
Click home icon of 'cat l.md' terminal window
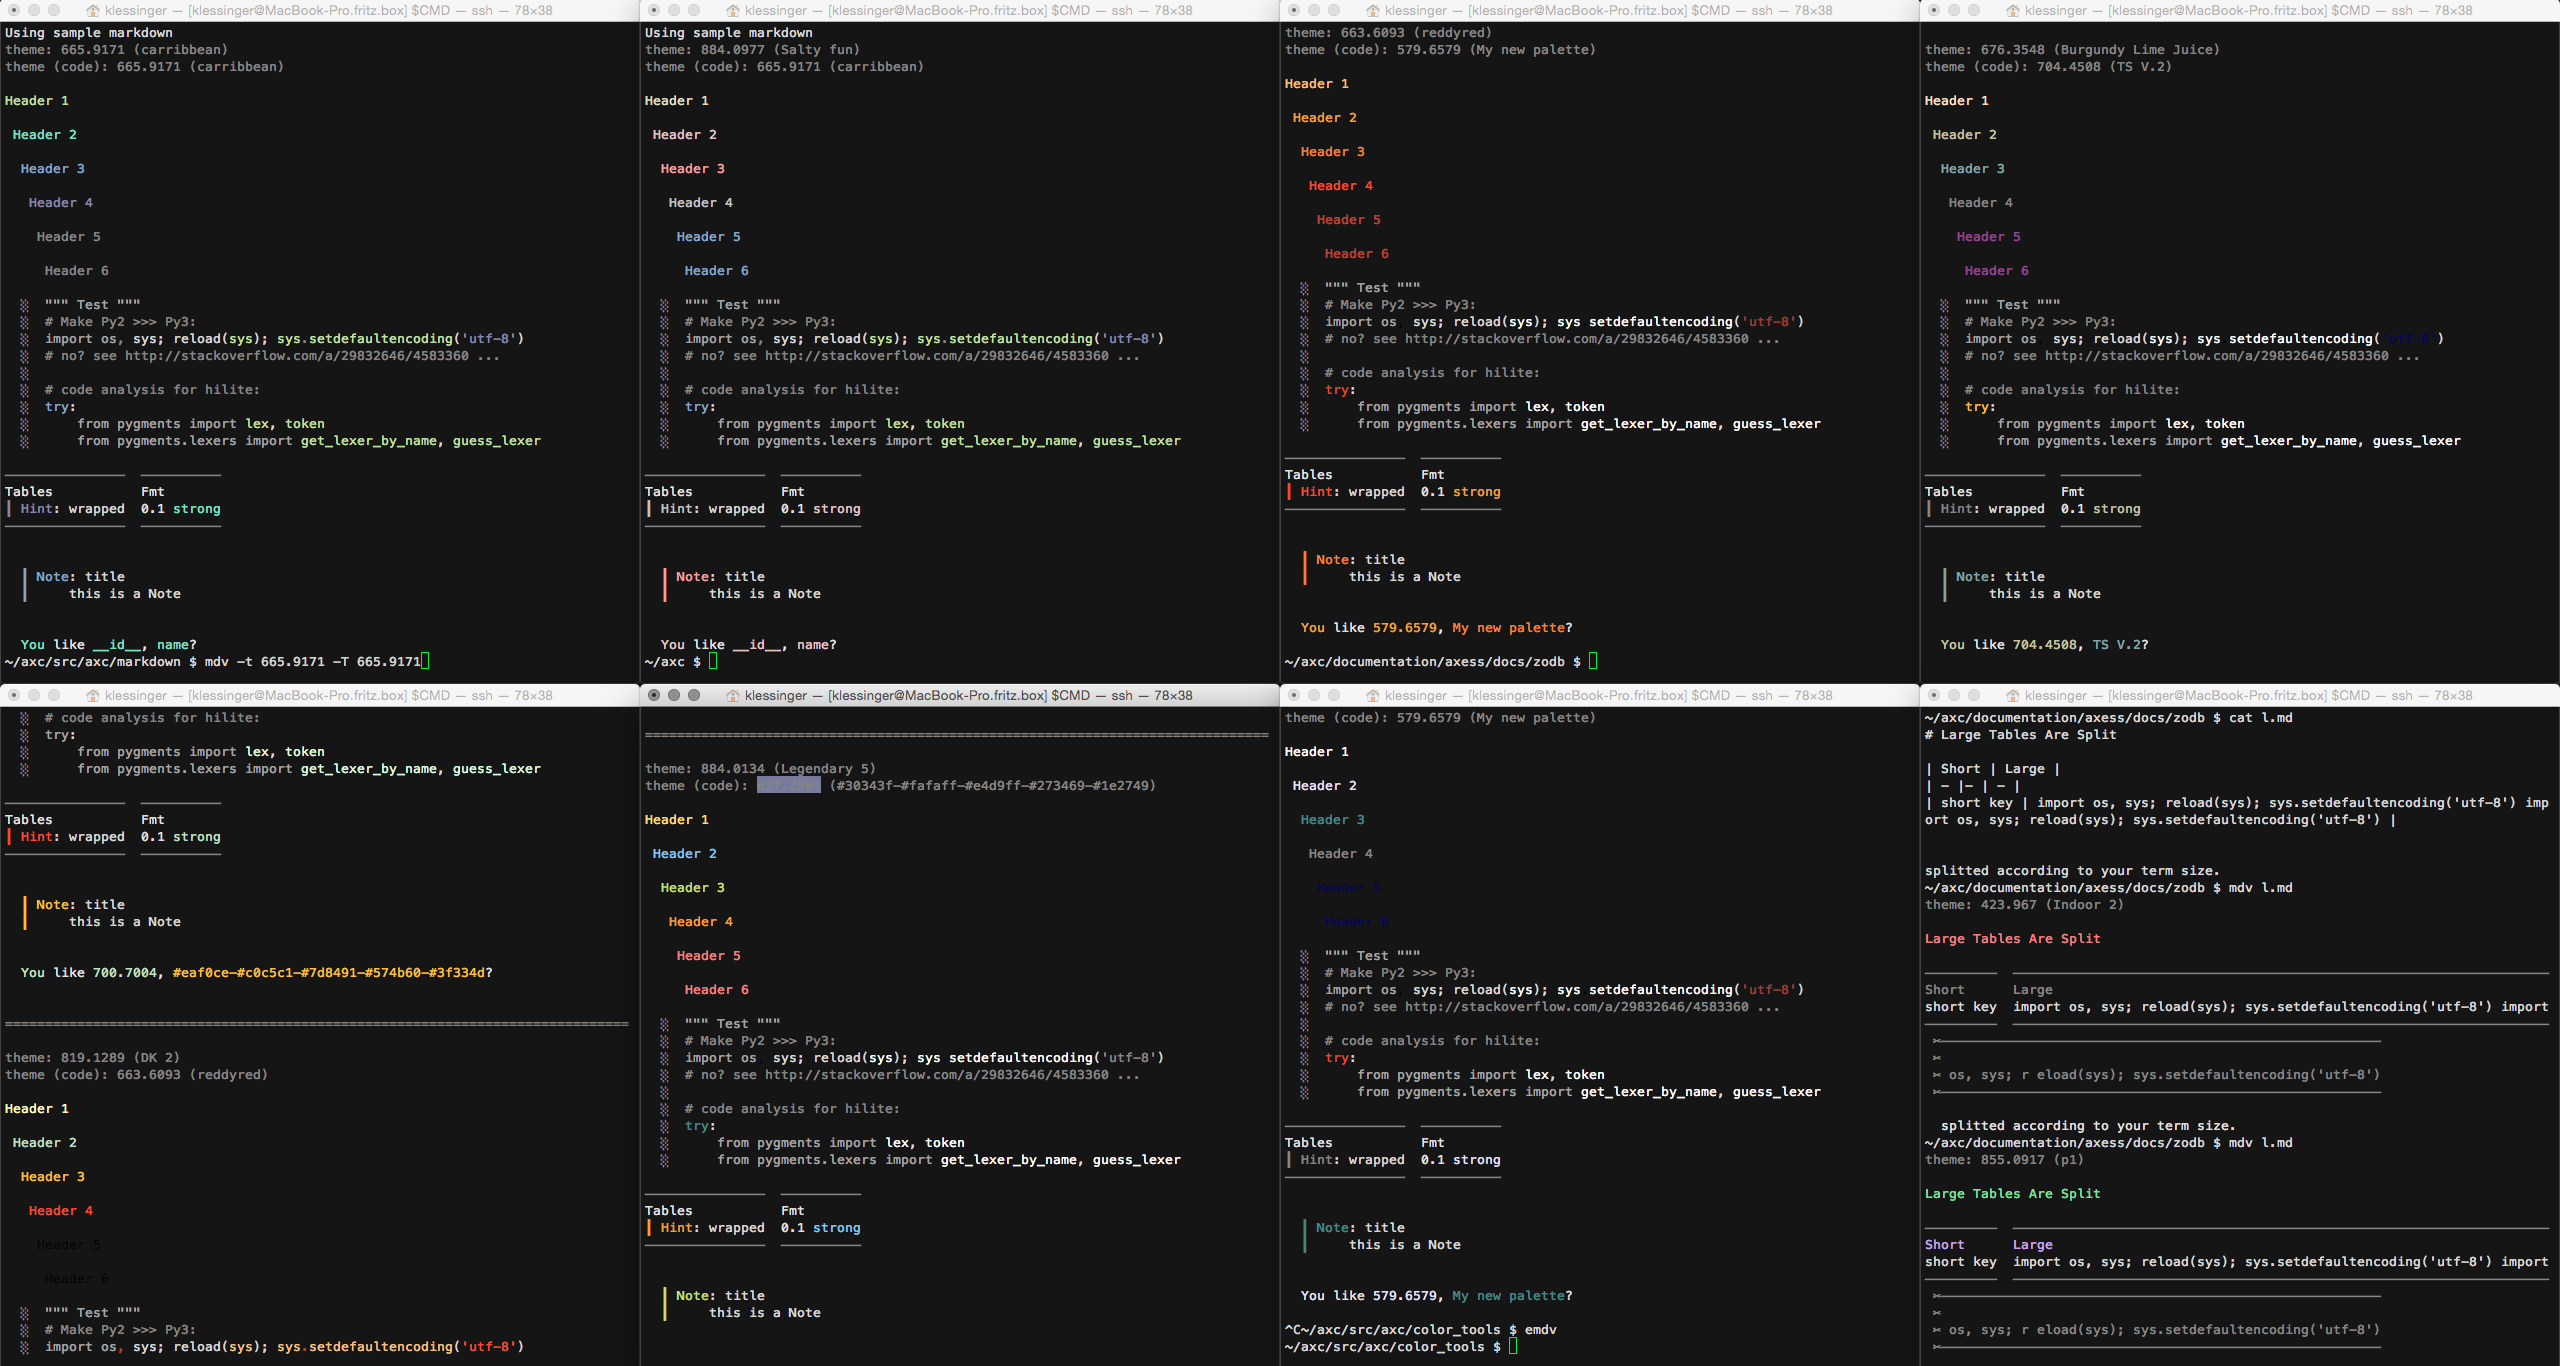[x=2013, y=695]
